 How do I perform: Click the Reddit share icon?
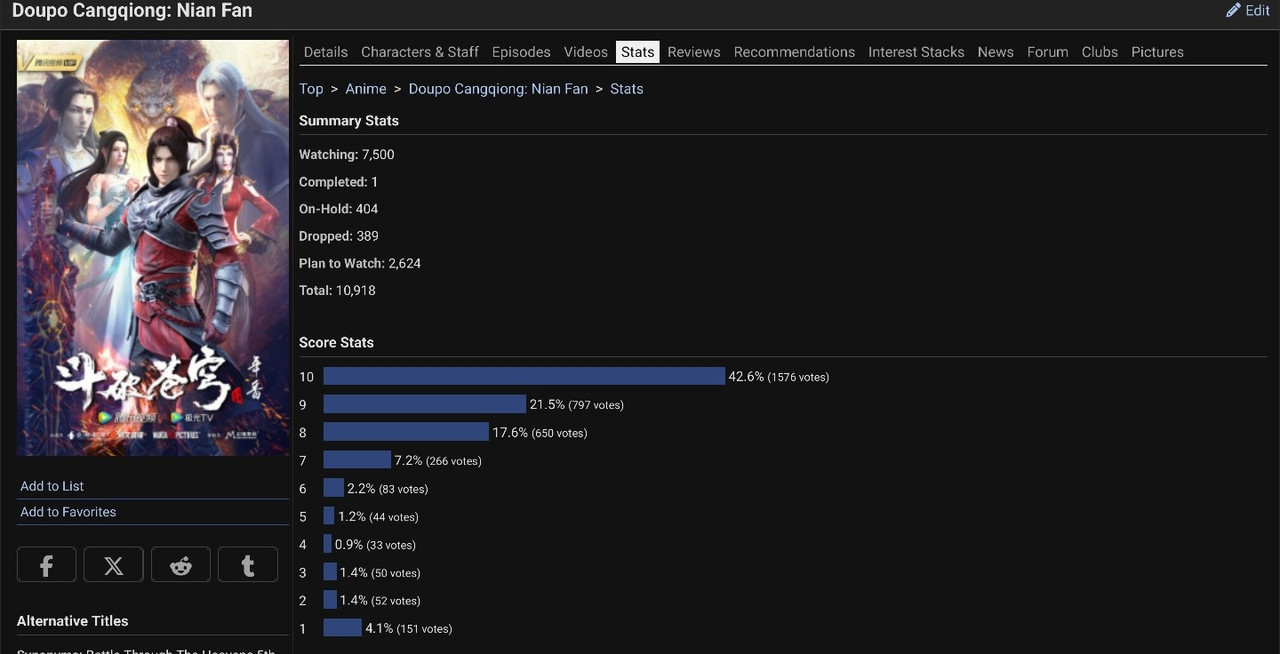point(180,565)
